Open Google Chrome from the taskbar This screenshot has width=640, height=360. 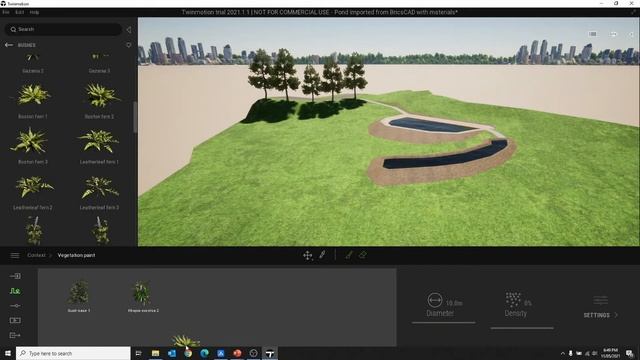coord(188,353)
